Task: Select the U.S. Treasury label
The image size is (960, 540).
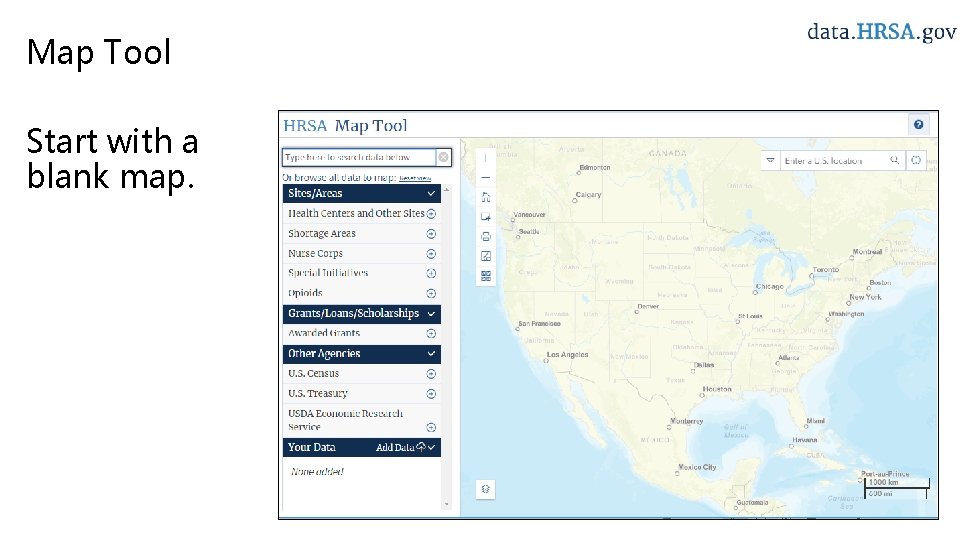Action: (318, 394)
